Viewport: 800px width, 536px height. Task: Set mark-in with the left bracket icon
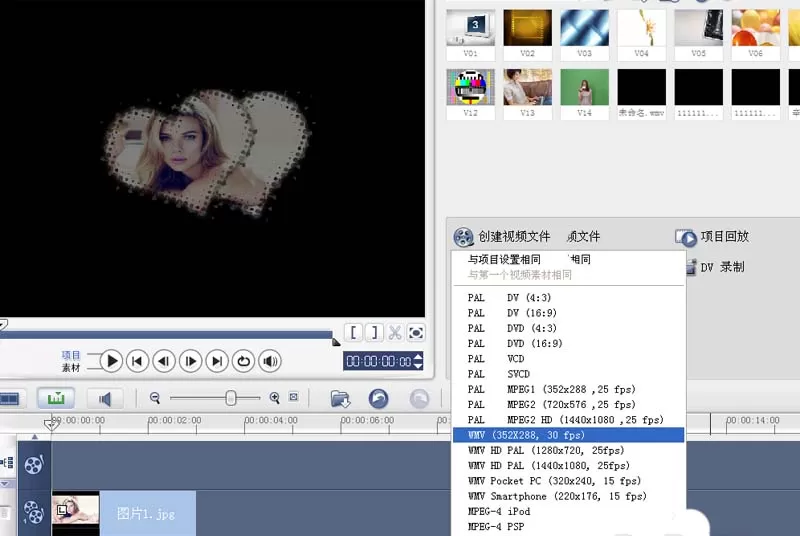pos(353,333)
